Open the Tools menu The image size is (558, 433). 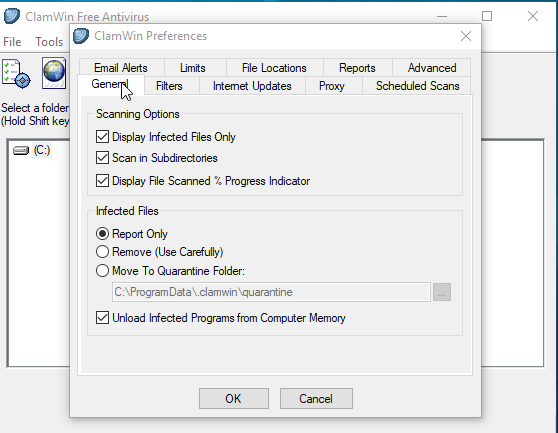tap(49, 42)
